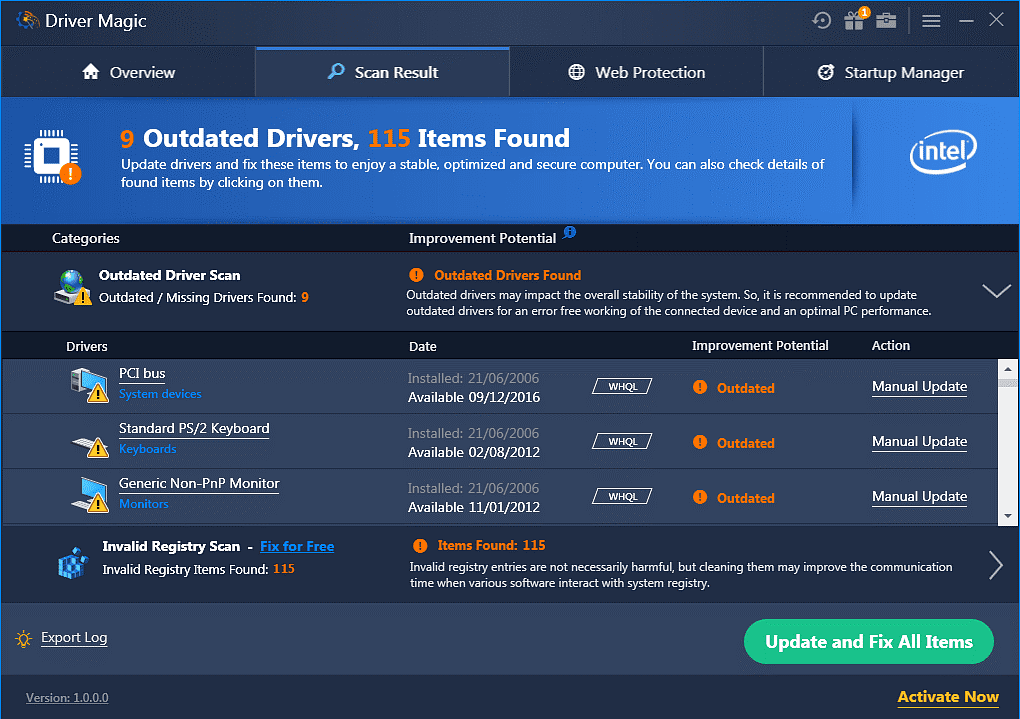The image size is (1020, 719).
Task: Go to the Startup Manager tab
Action: [890, 73]
